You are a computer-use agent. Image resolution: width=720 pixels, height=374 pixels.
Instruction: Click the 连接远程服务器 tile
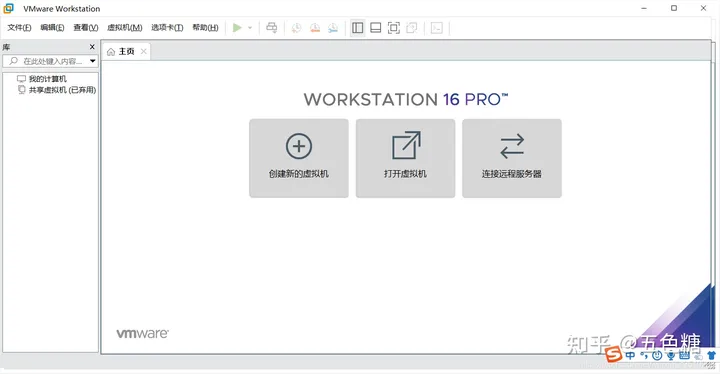pyautogui.click(x=512, y=159)
